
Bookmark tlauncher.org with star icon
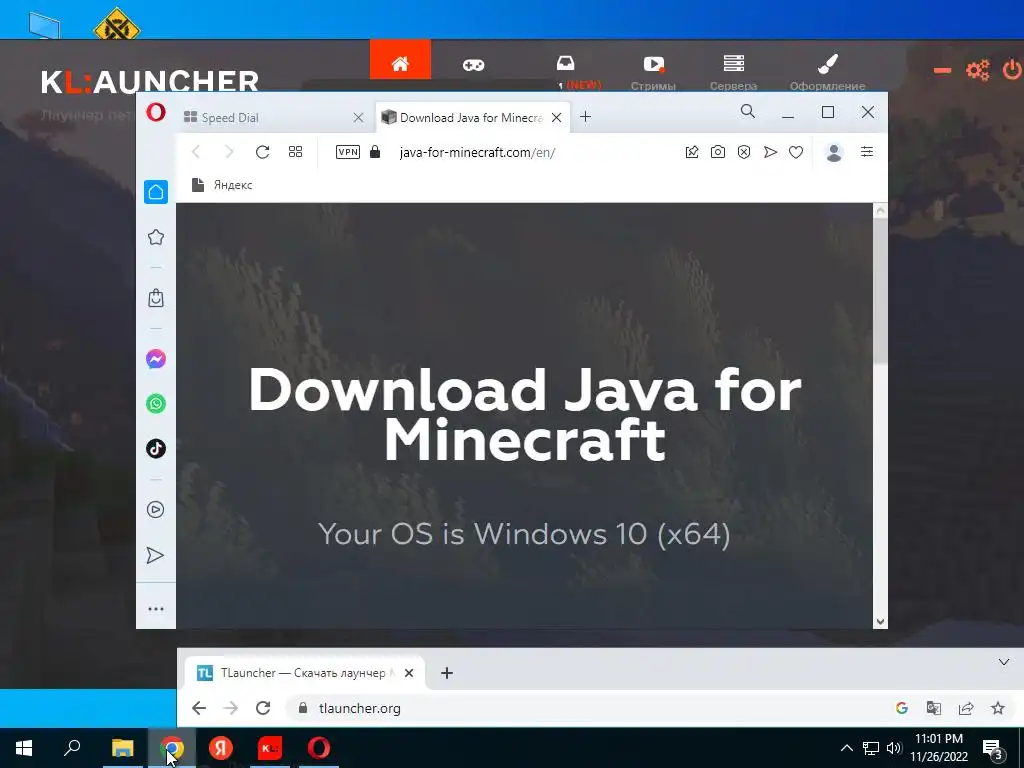tap(998, 708)
